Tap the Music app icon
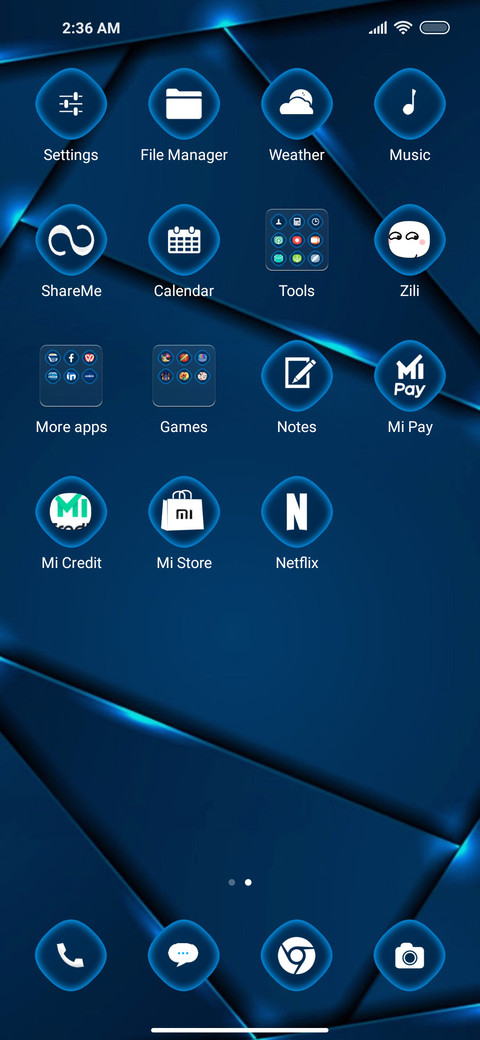This screenshot has height=1040, width=480. click(410, 103)
